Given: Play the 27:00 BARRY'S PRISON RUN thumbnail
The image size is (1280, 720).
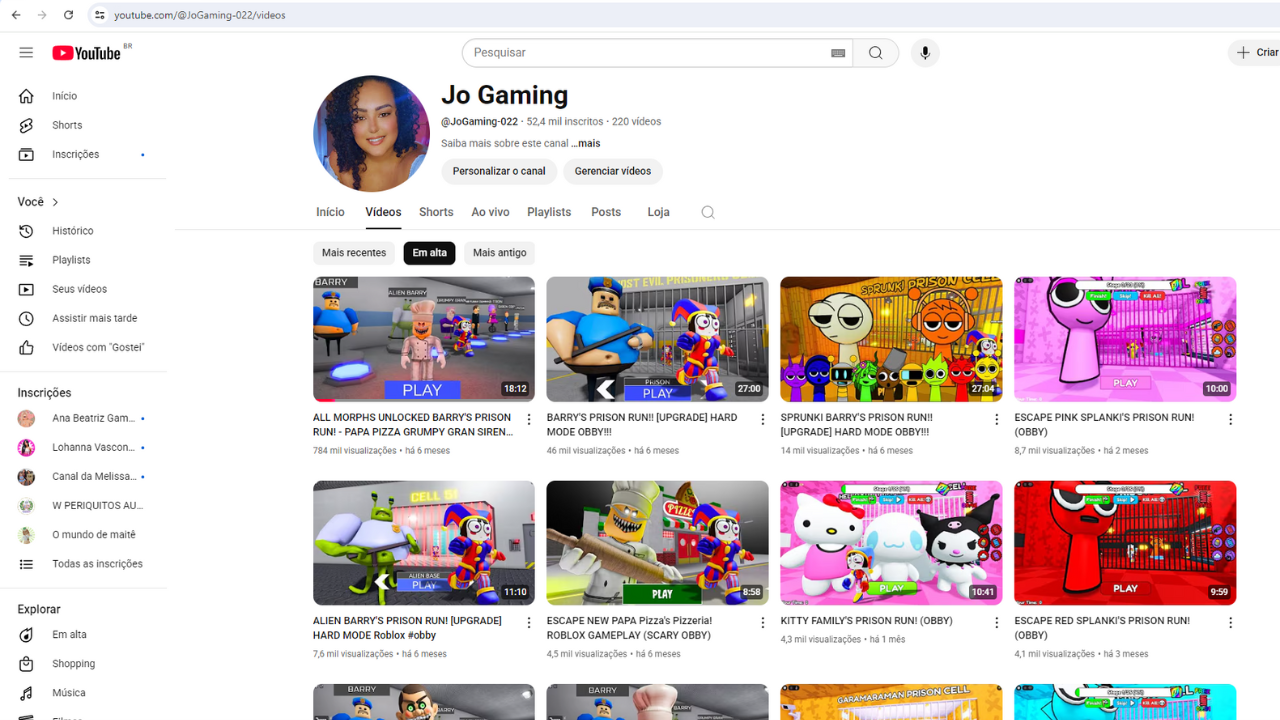Looking at the screenshot, I should [658, 339].
